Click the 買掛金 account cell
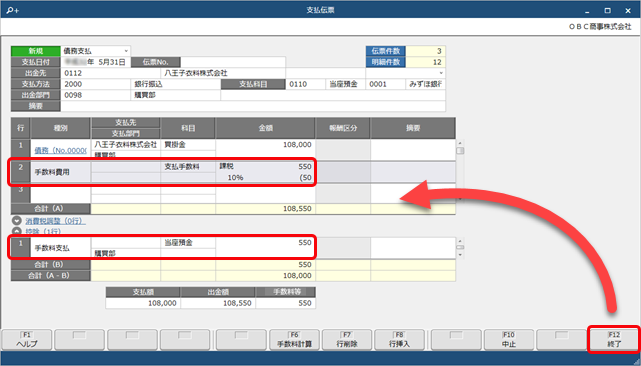This screenshot has width=641, height=366. (188, 145)
